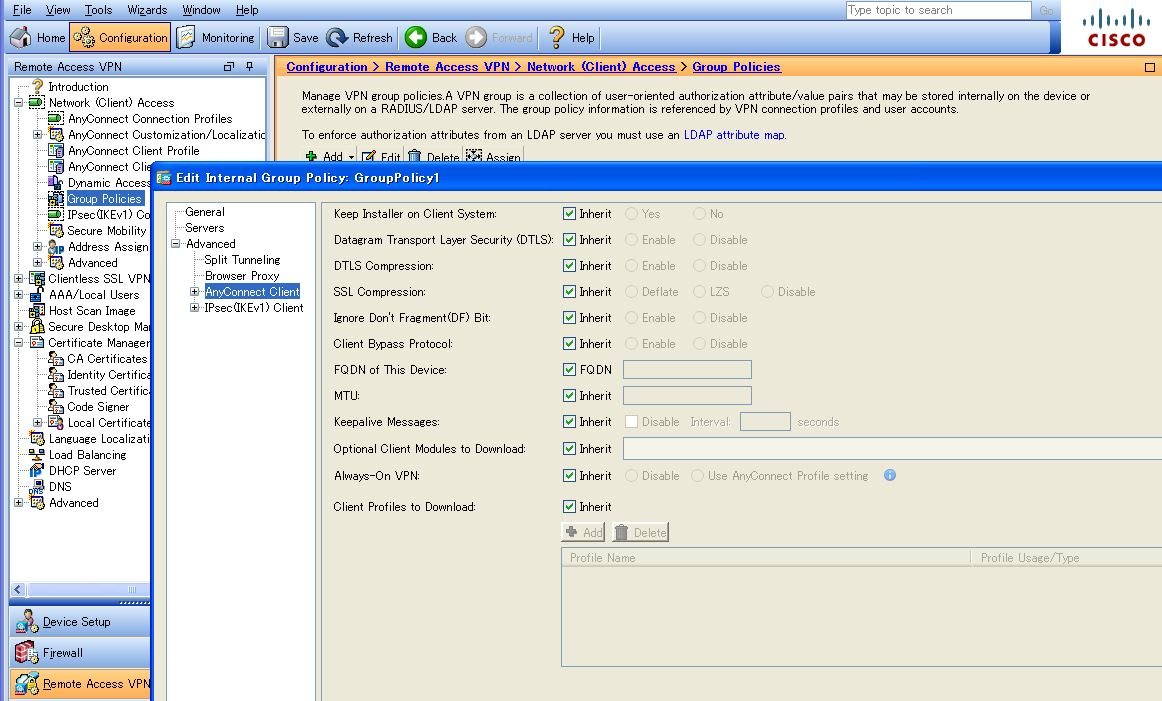This screenshot has width=1162, height=701.
Task: Collapse Certificate Management node
Action: [x=19, y=342]
